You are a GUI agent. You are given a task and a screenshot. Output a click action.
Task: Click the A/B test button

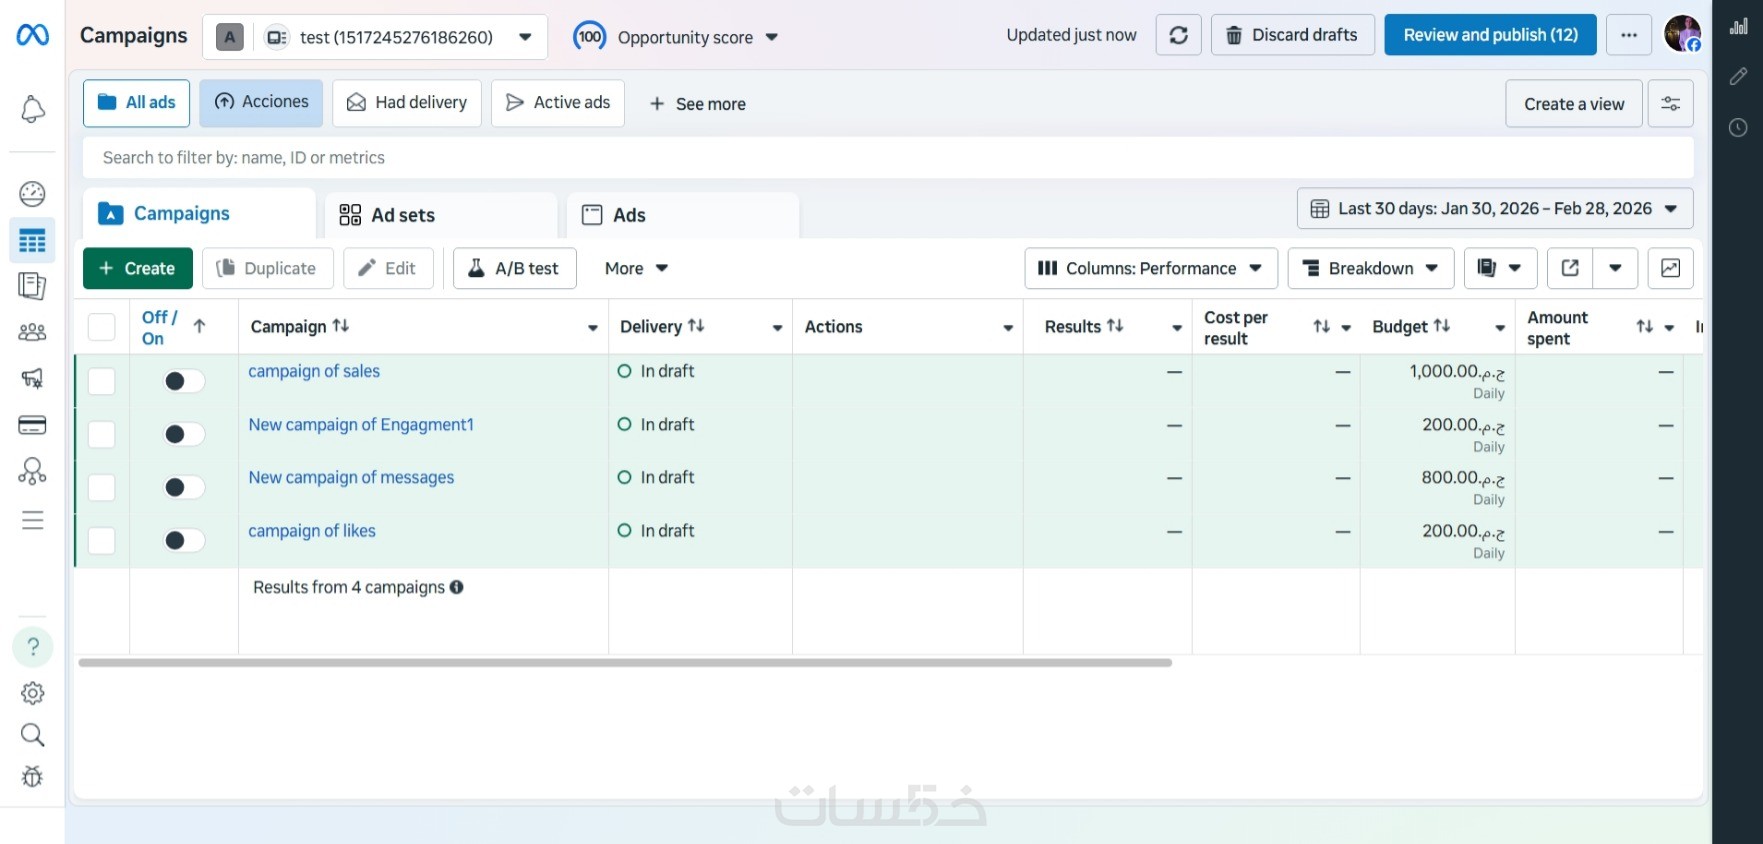tap(515, 268)
